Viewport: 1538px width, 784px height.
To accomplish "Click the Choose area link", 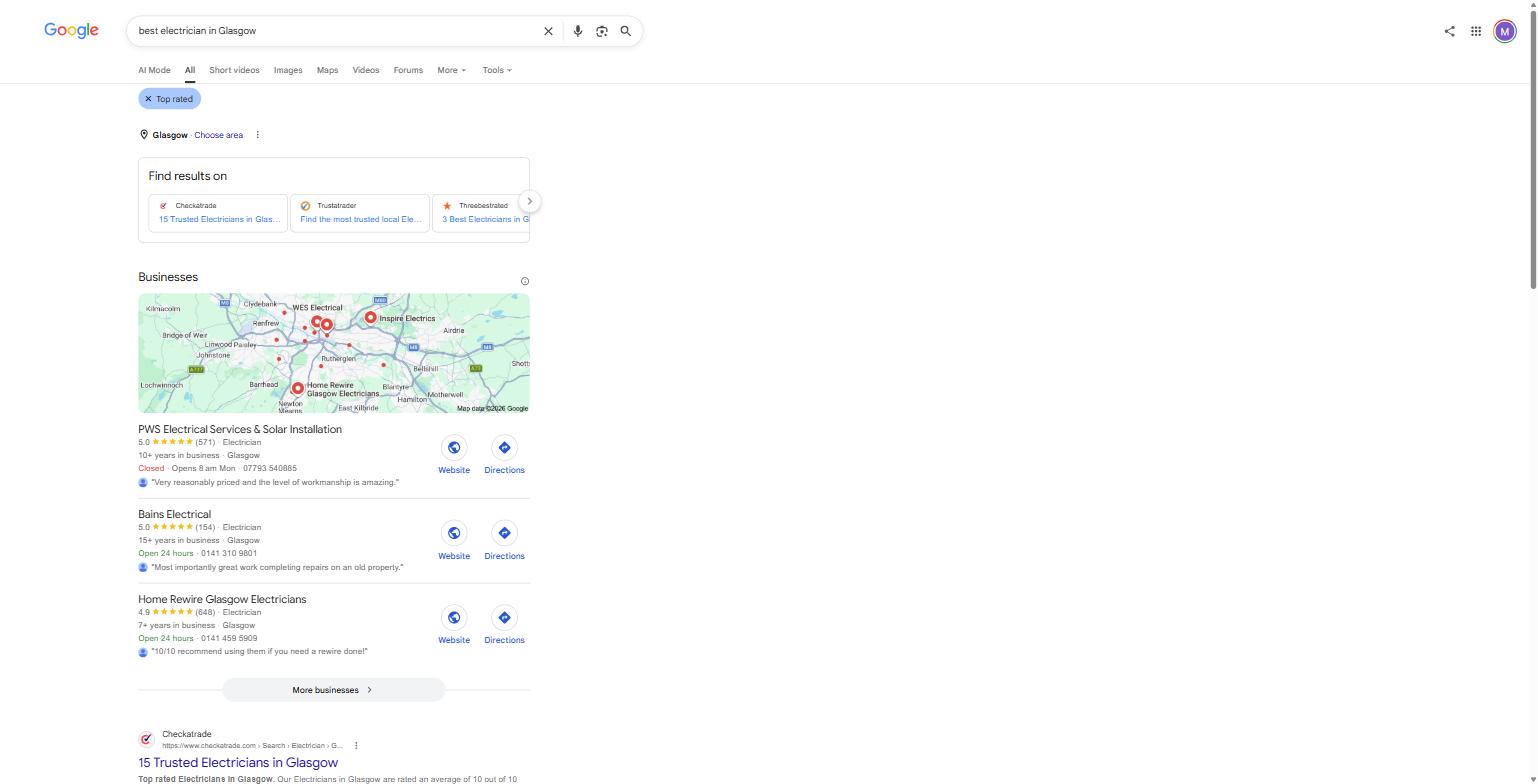I will (218, 135).
